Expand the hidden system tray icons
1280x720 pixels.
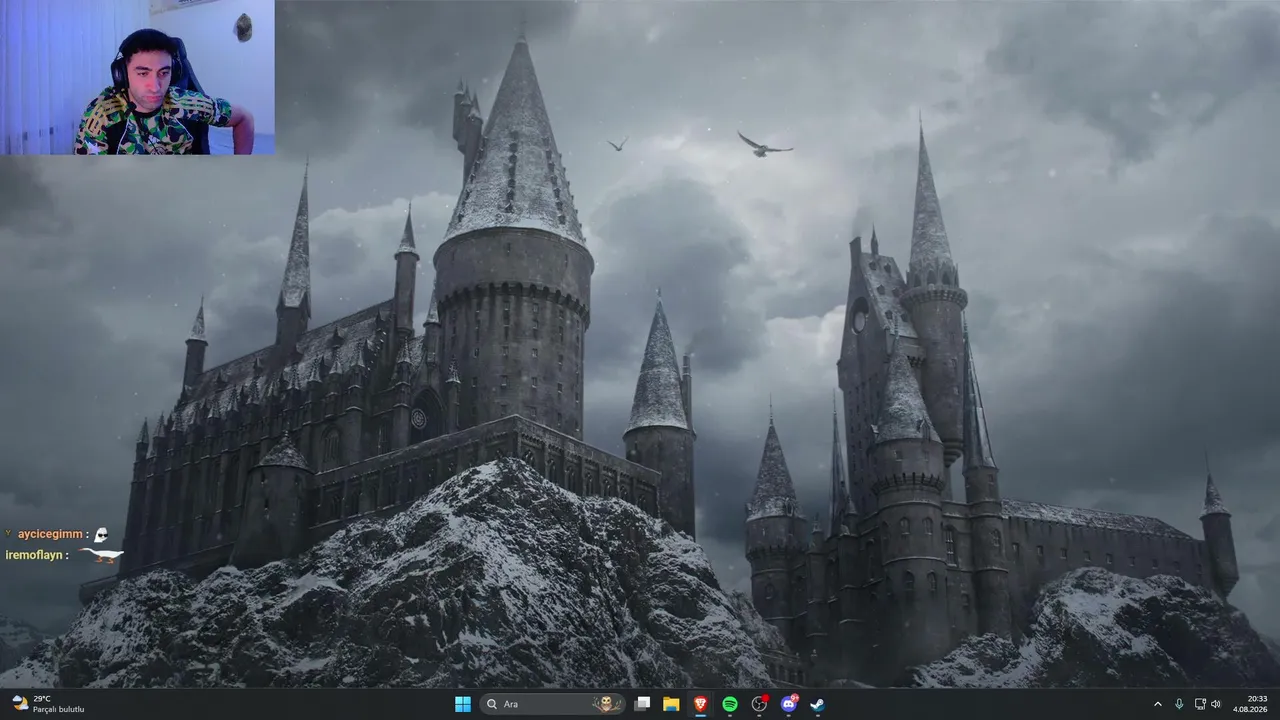[x=1158, y=704]
